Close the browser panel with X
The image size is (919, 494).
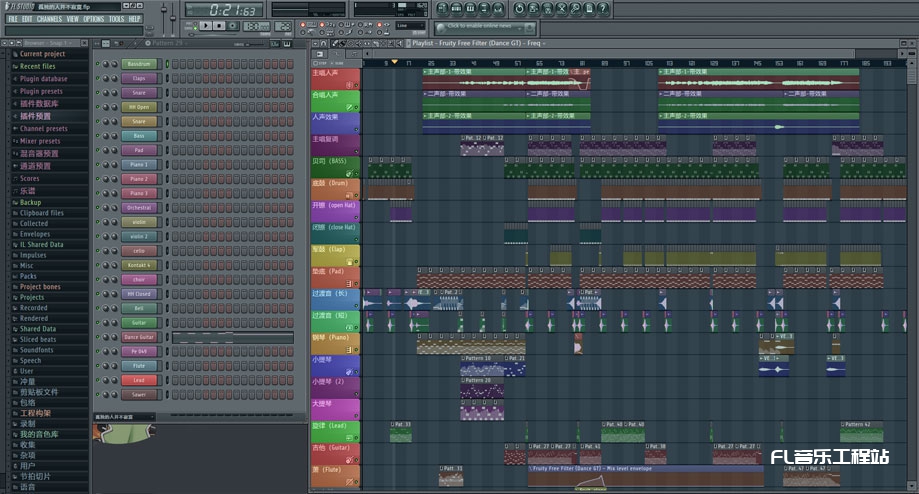[x=84, y=43]
